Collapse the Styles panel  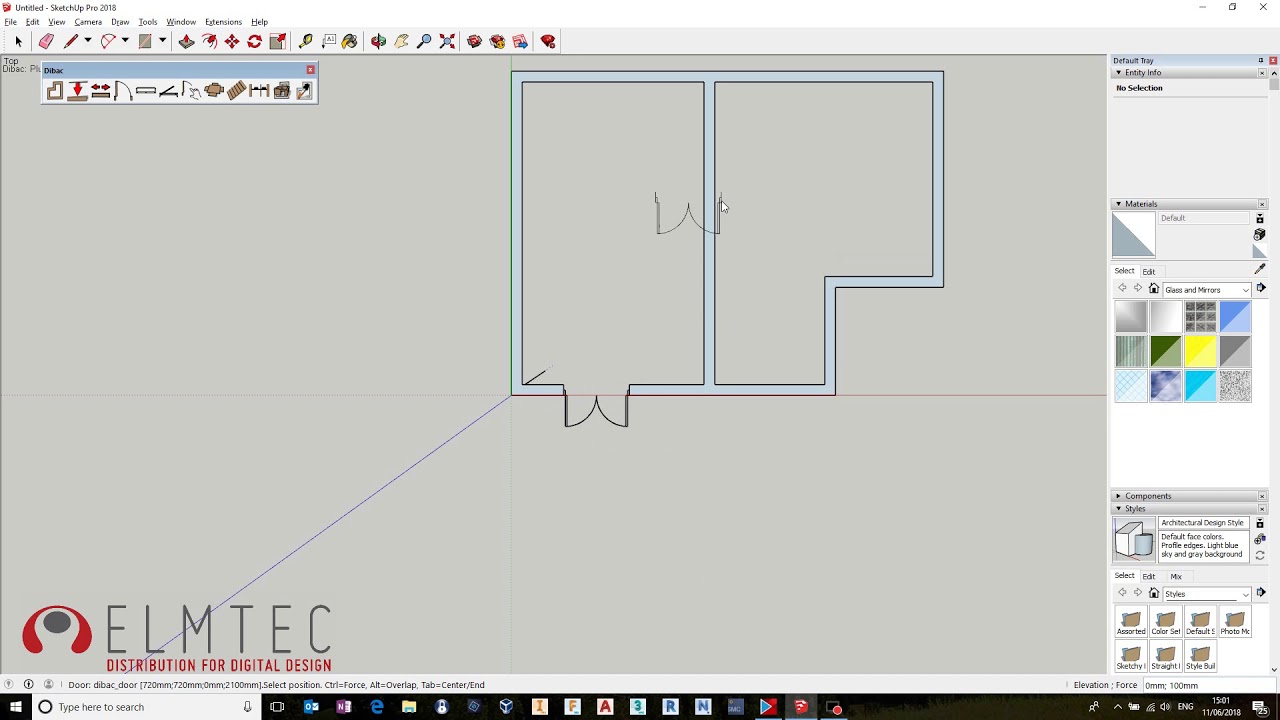pos(1118,509)
